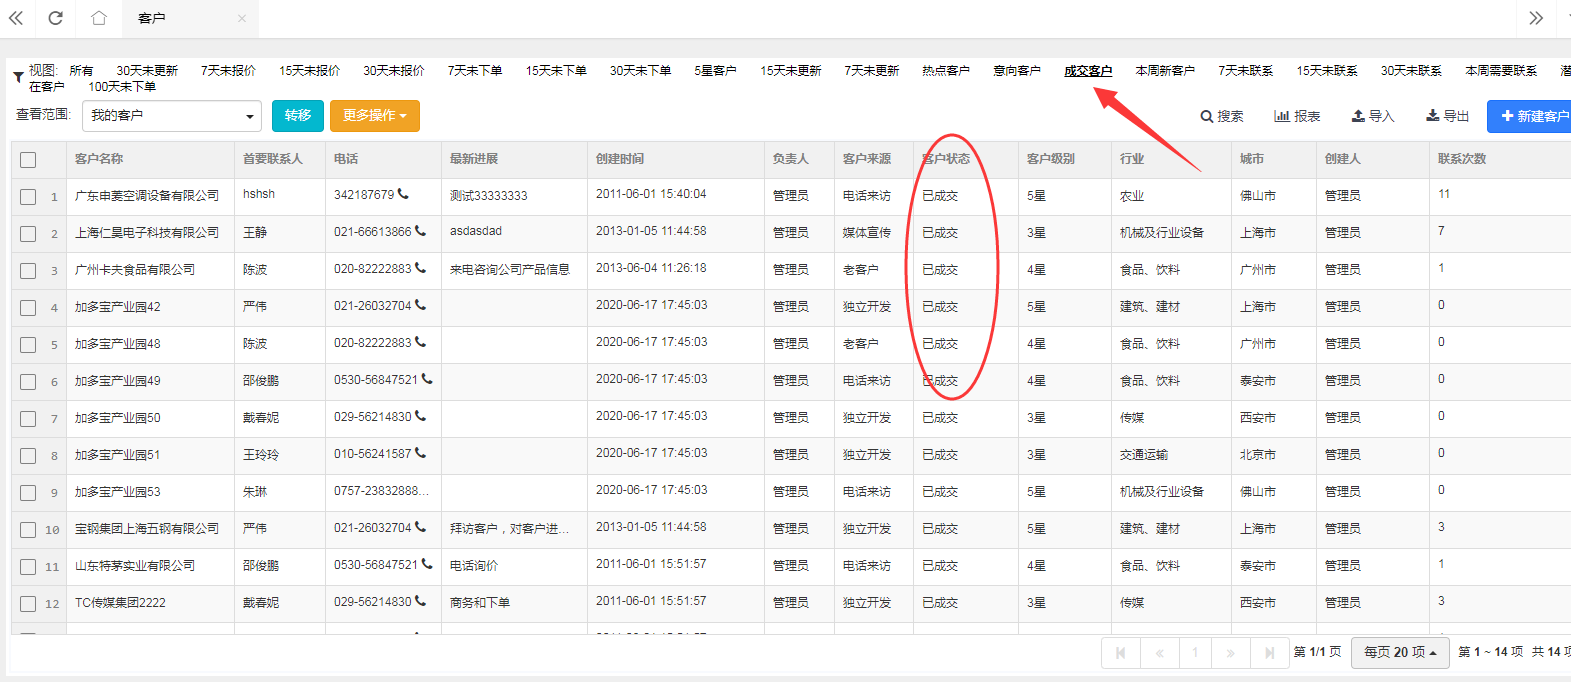Click the double-right arrows at top right
The width and height of the screenshot is (1571, 682).
click(x=1536, y=18)
